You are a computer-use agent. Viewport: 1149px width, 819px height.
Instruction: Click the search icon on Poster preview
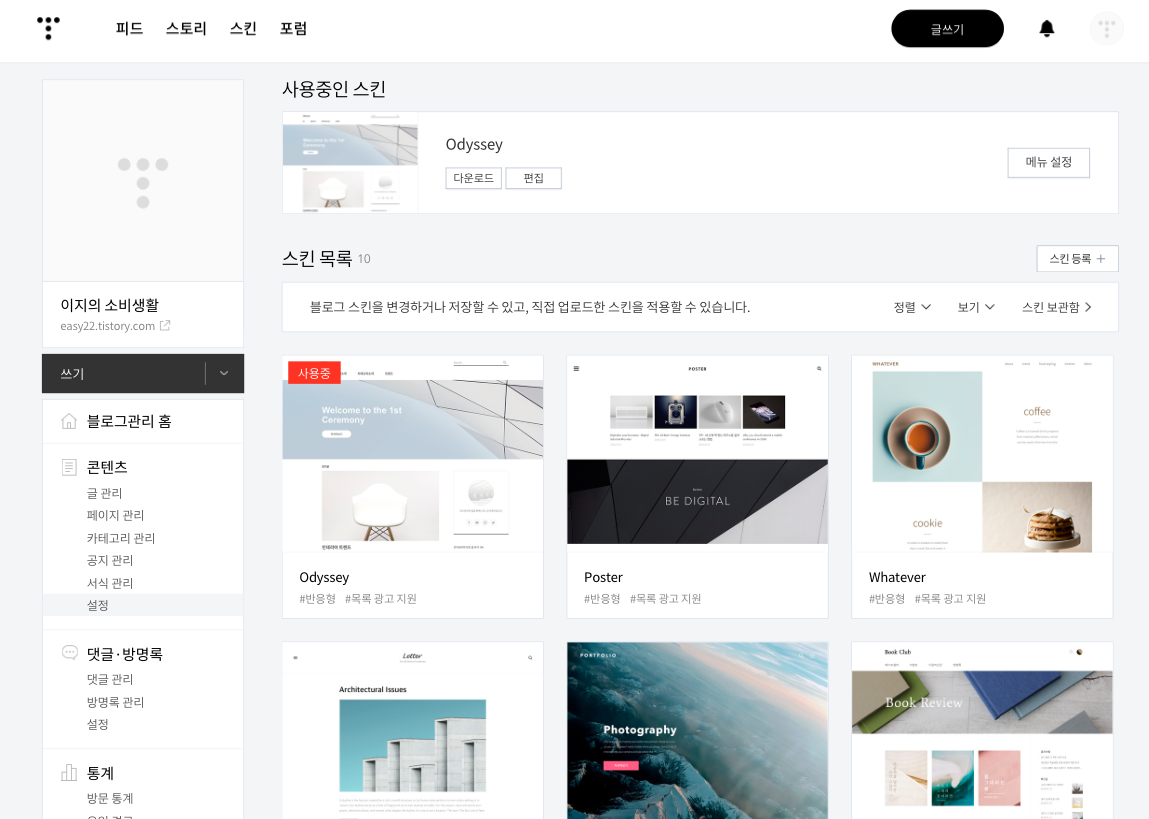[x=819, y=368]
